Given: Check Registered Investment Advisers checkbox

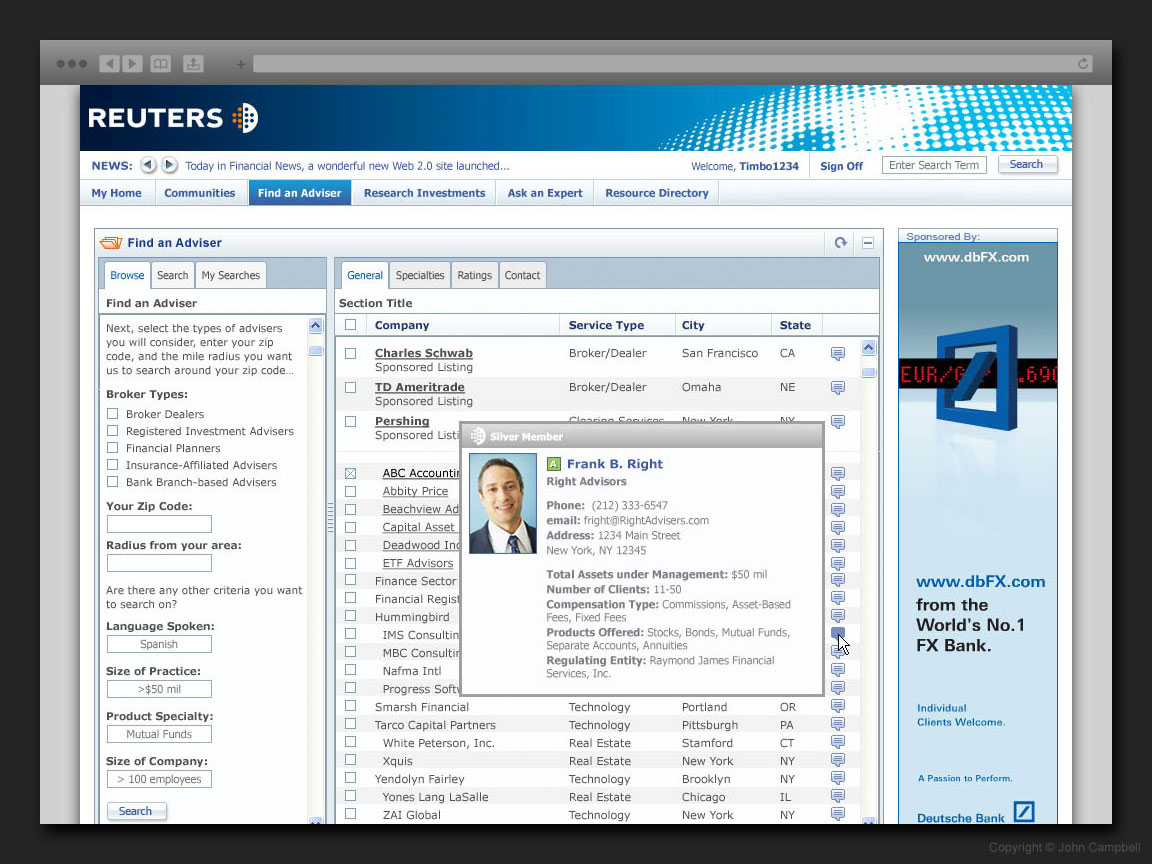Looking at the screenshot, I should (112, 431).
